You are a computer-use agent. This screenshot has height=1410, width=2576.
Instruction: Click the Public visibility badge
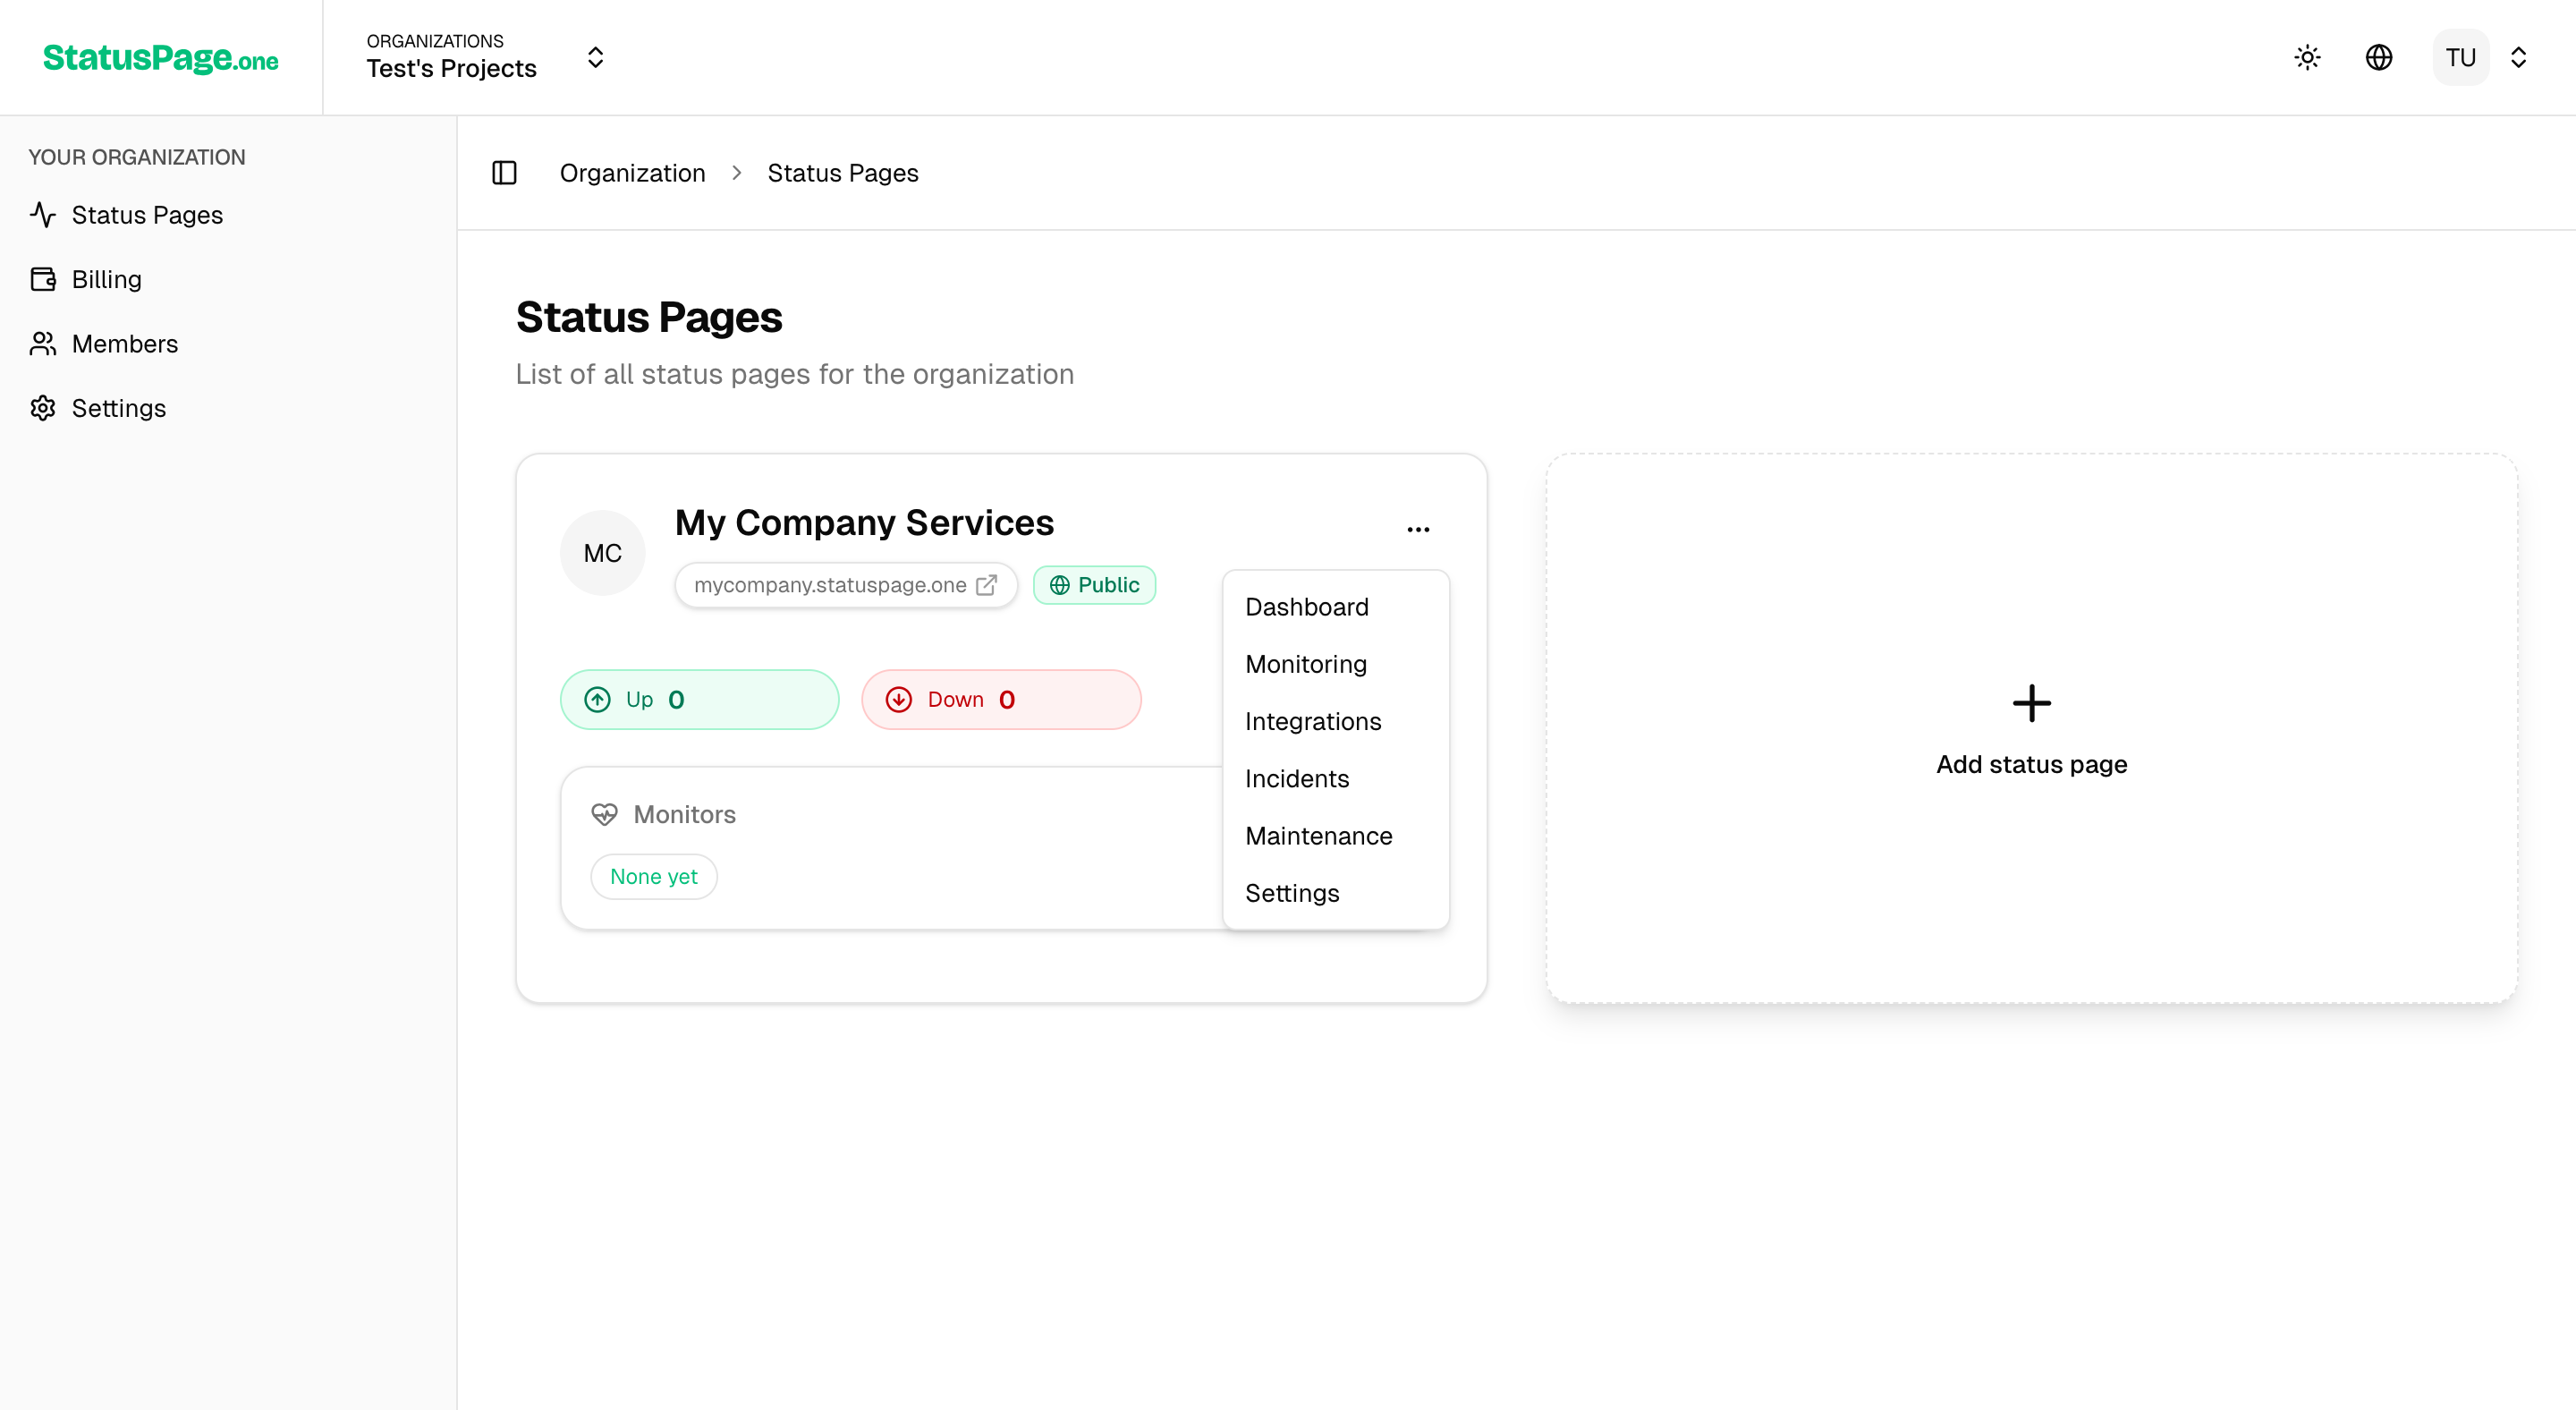pyautogui.click(x=1094, y=585)
